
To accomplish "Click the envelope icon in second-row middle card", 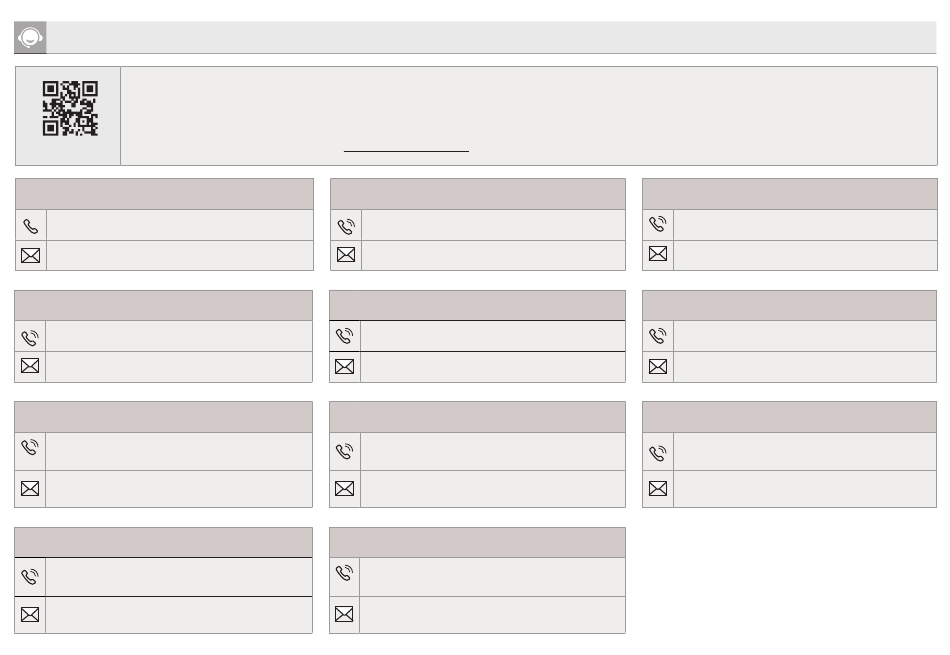I will [345, 367].
